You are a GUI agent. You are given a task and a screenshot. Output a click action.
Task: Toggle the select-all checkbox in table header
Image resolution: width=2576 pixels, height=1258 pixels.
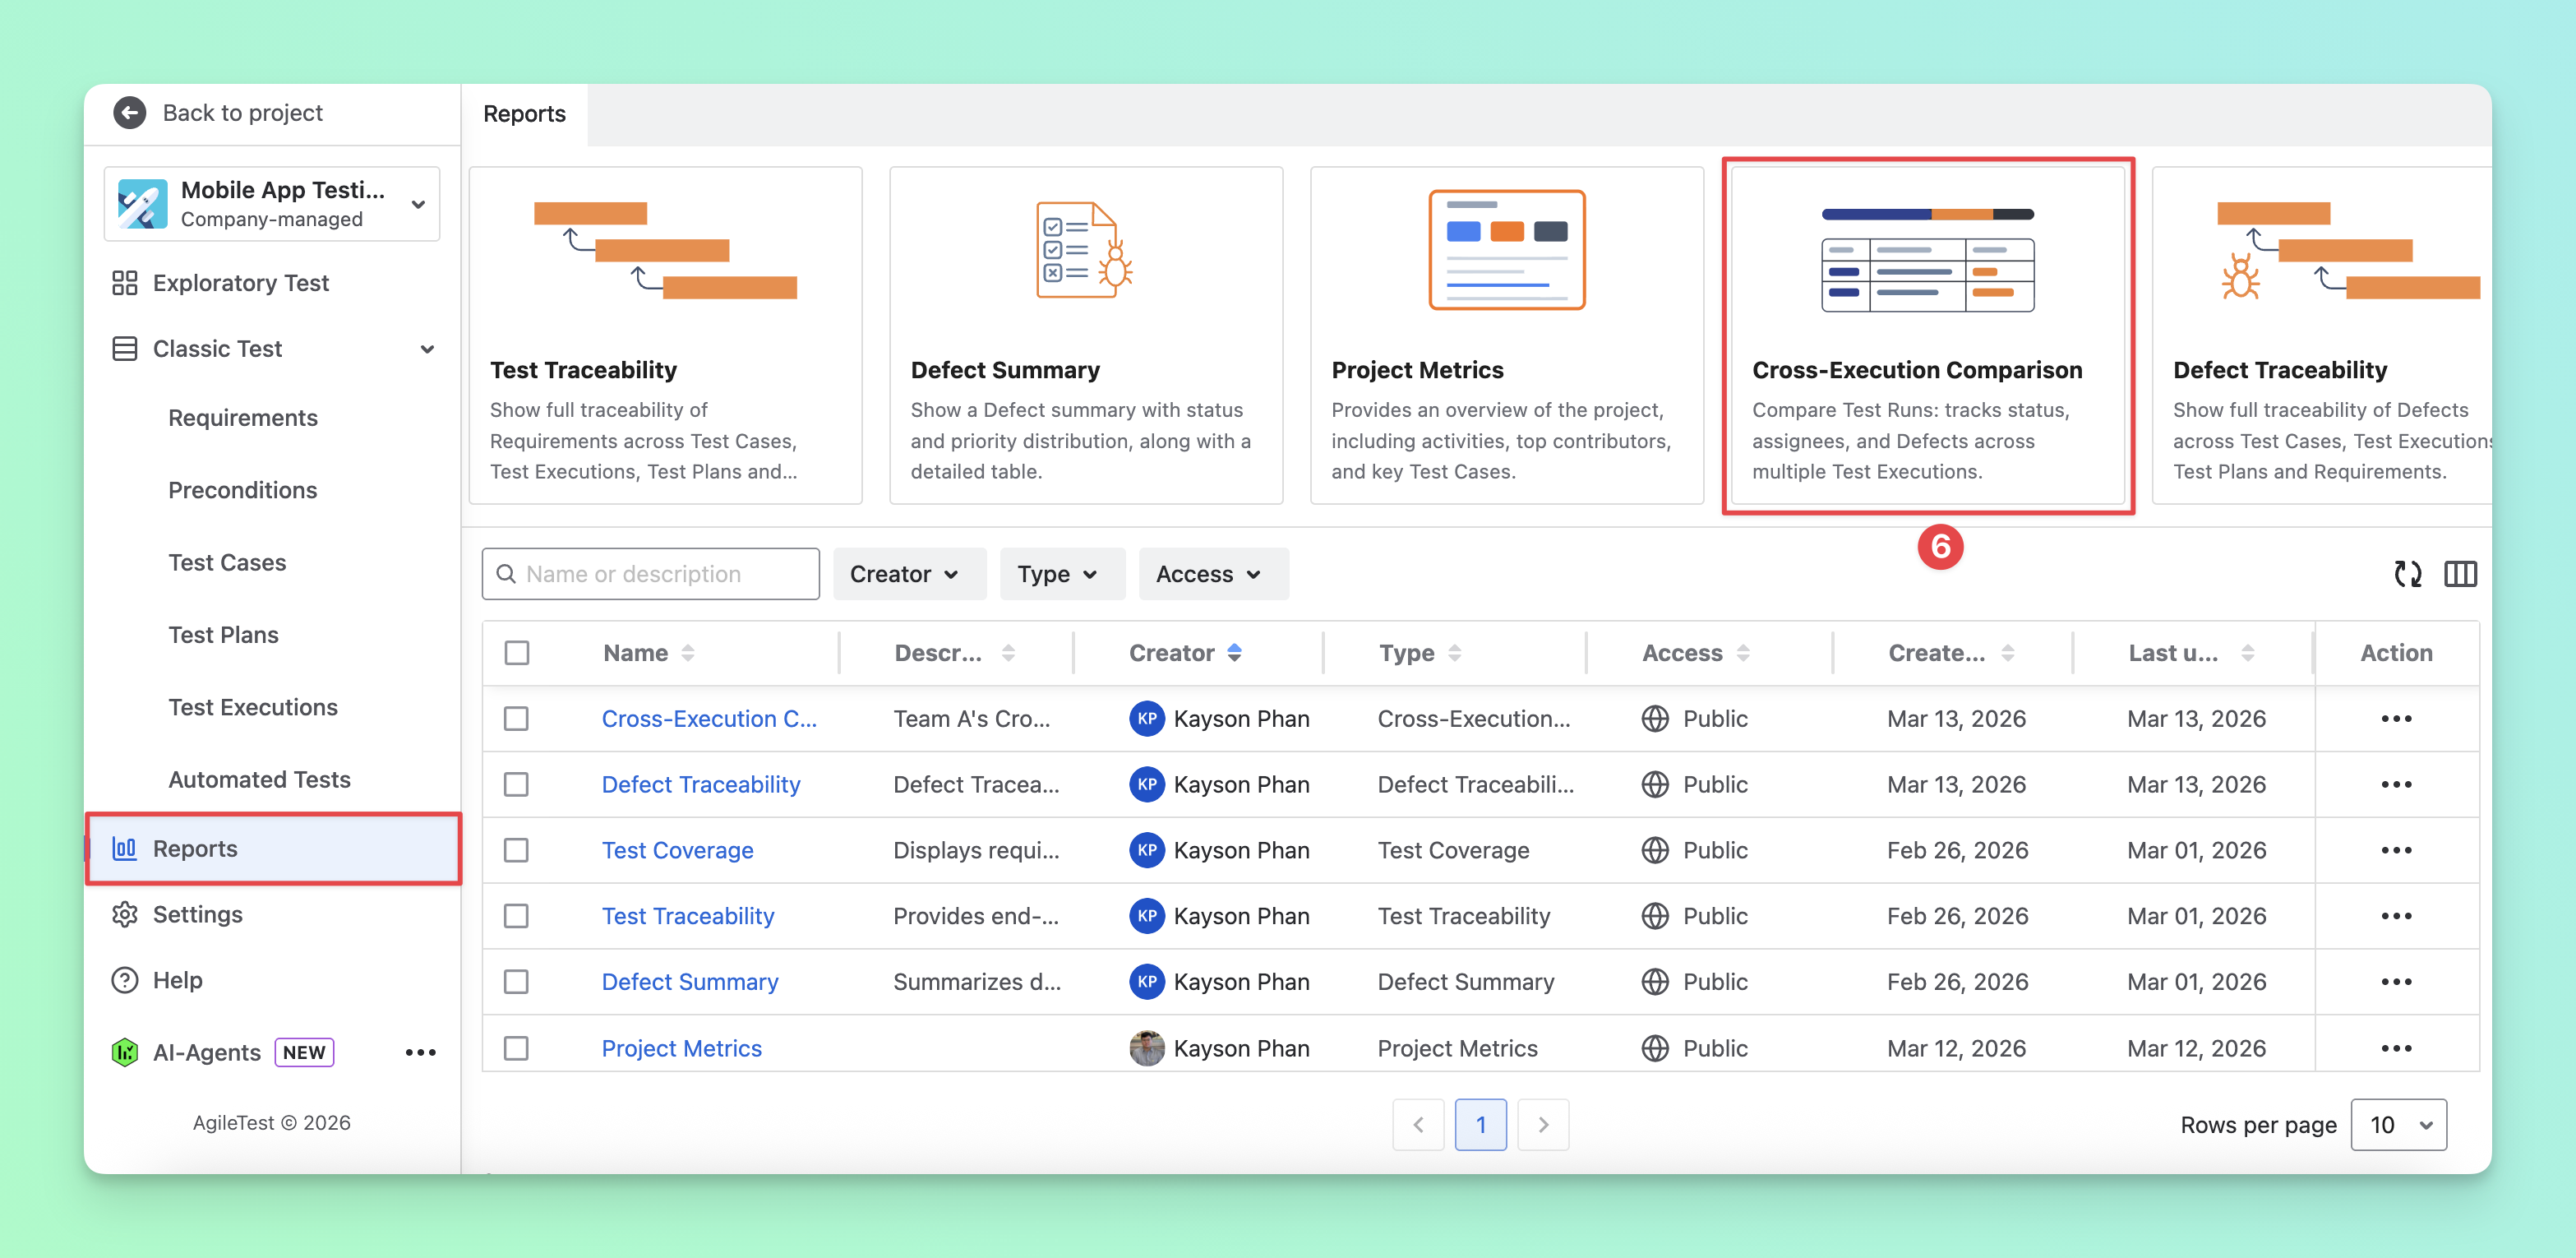pos(517,653)
